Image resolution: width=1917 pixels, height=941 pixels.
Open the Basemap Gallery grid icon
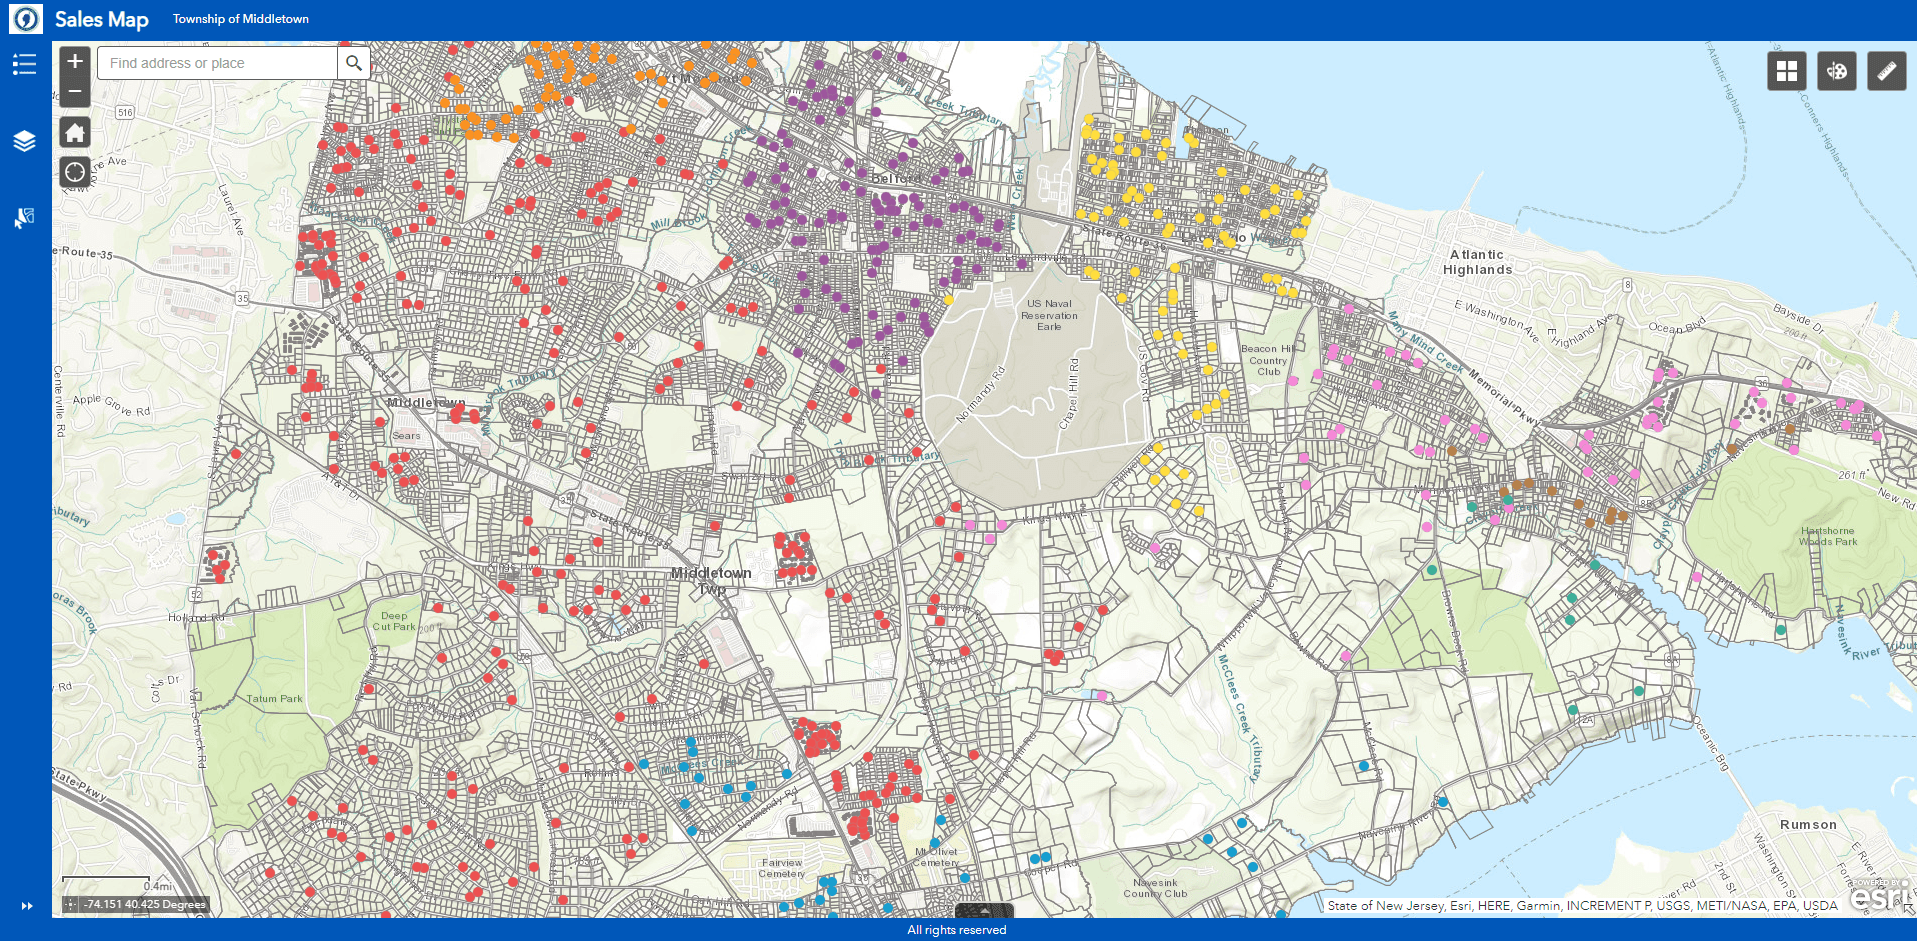click(x=1787, y=70)
